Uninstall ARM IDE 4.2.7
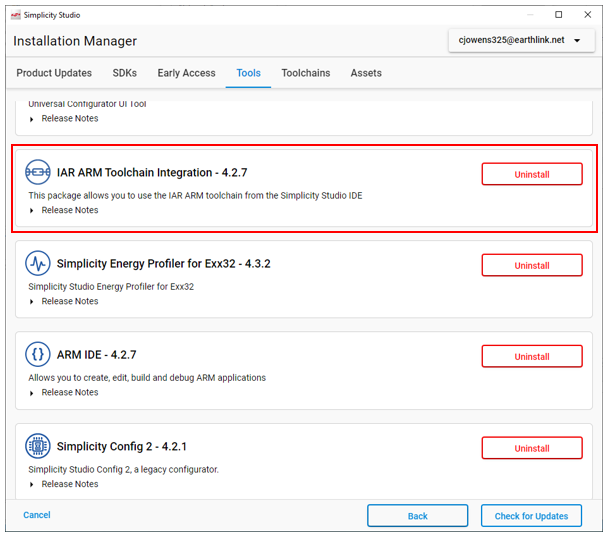Screen dimensions: 608x537 coord(532,356)
